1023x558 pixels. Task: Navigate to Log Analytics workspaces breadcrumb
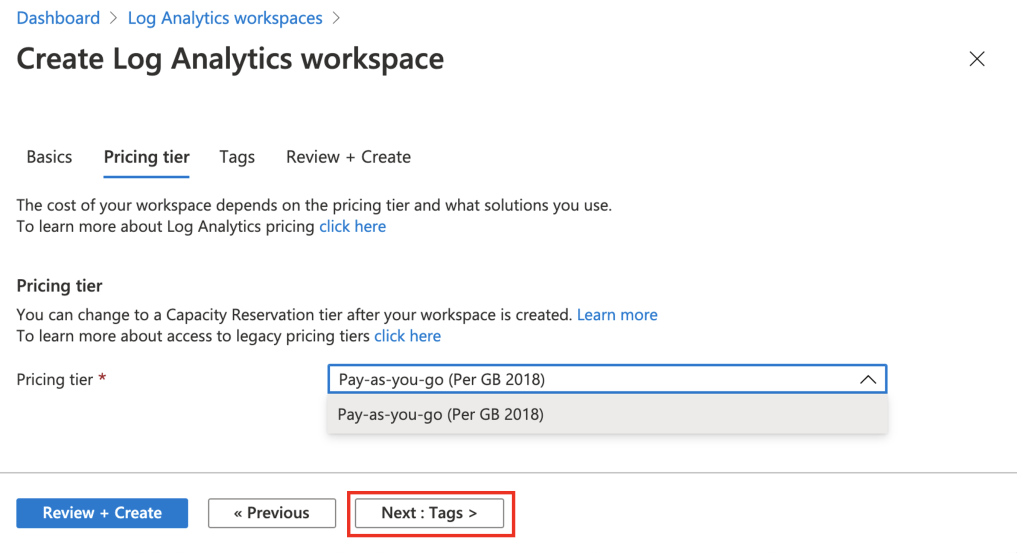pyautogui.click(x=225, y=19)
